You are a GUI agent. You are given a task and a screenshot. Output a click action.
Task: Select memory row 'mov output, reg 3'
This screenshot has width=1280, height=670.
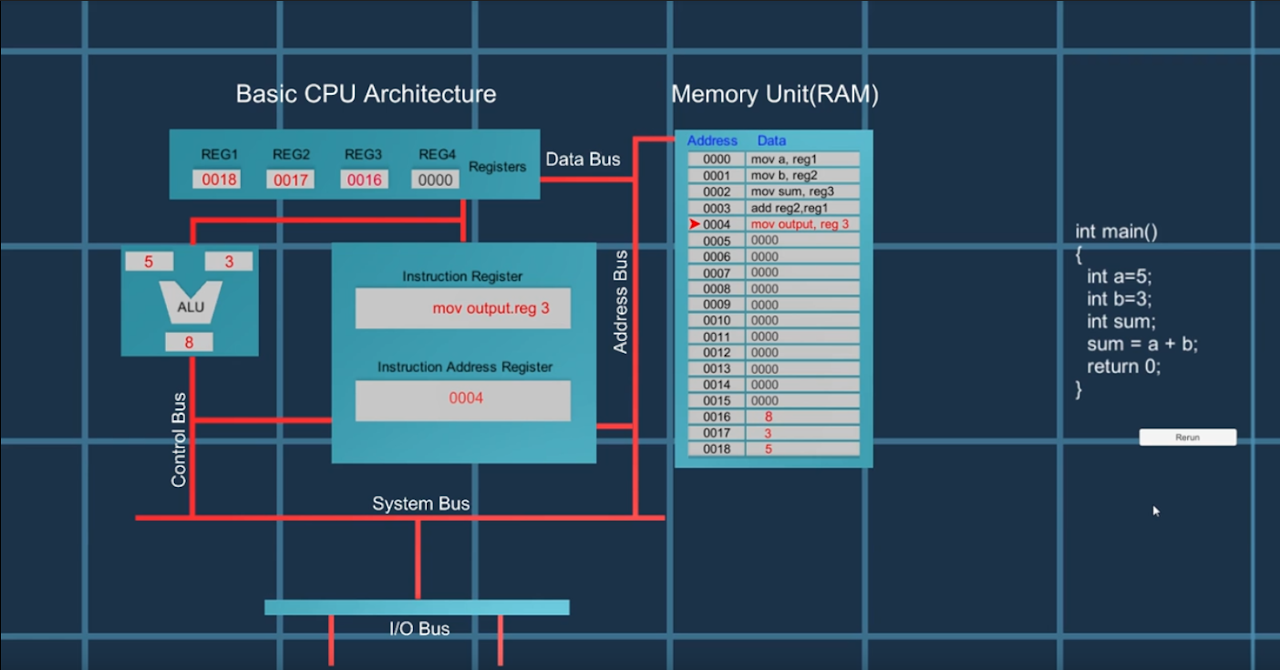(x=803, y=224)
